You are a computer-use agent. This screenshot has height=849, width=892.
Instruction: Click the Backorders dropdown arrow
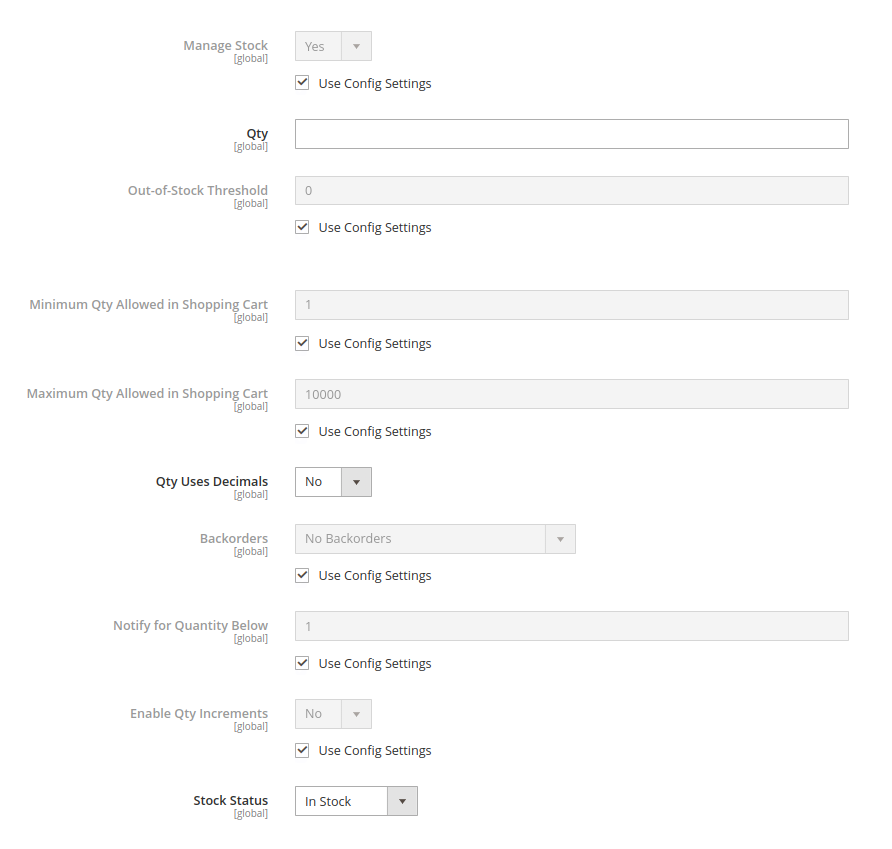(560, 539)
